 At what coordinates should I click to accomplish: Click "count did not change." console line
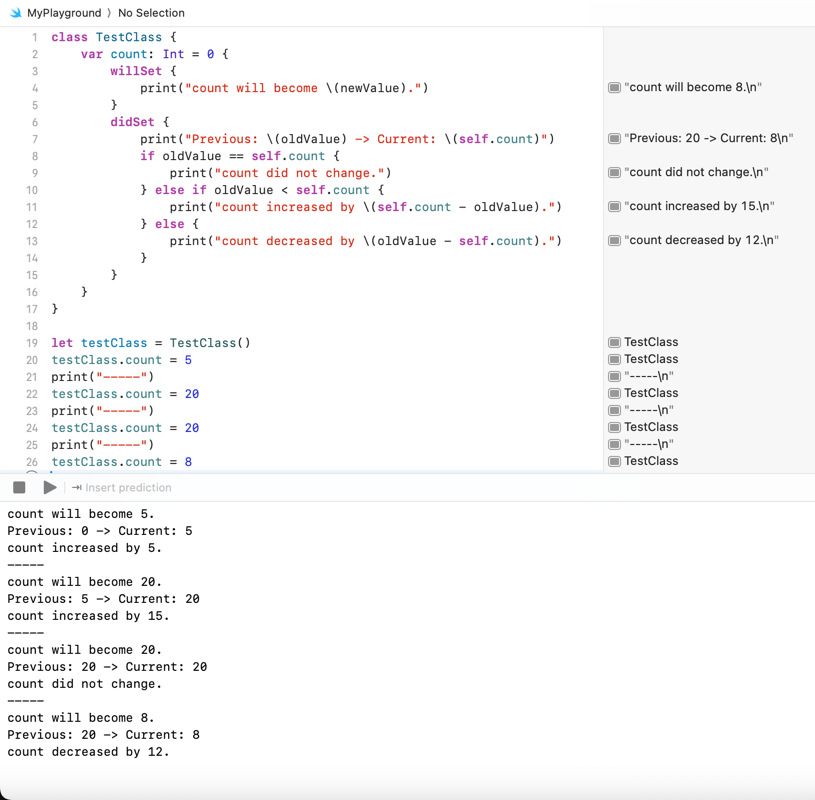coord(85,684)
